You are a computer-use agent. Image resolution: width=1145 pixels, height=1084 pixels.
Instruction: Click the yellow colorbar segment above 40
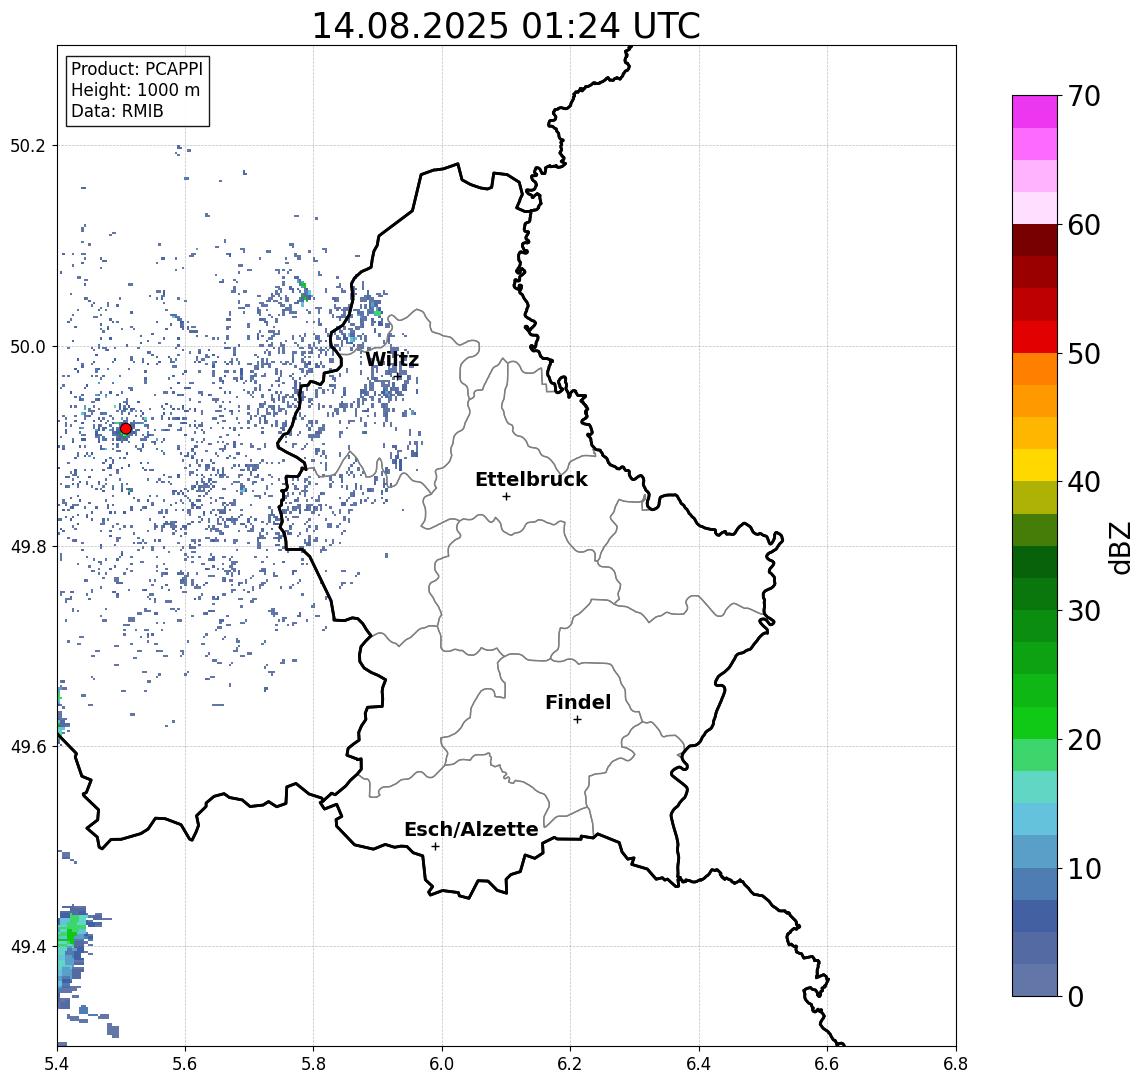(x=1035, y=465)
